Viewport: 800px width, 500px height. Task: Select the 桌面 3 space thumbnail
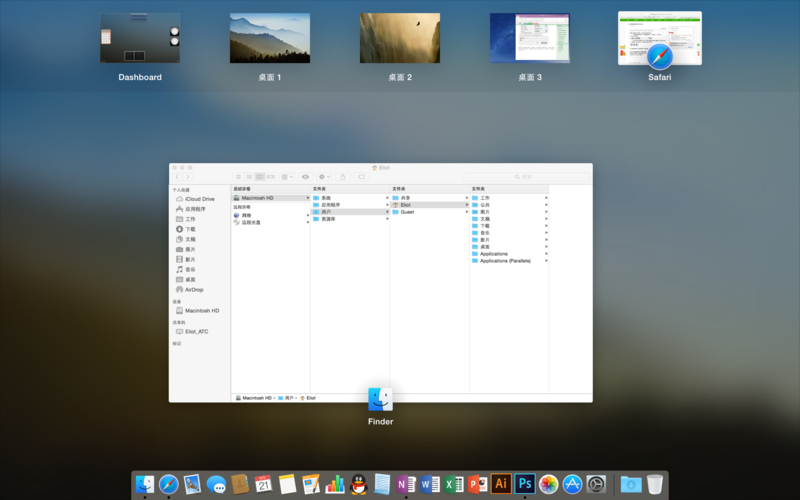(530, 38)
